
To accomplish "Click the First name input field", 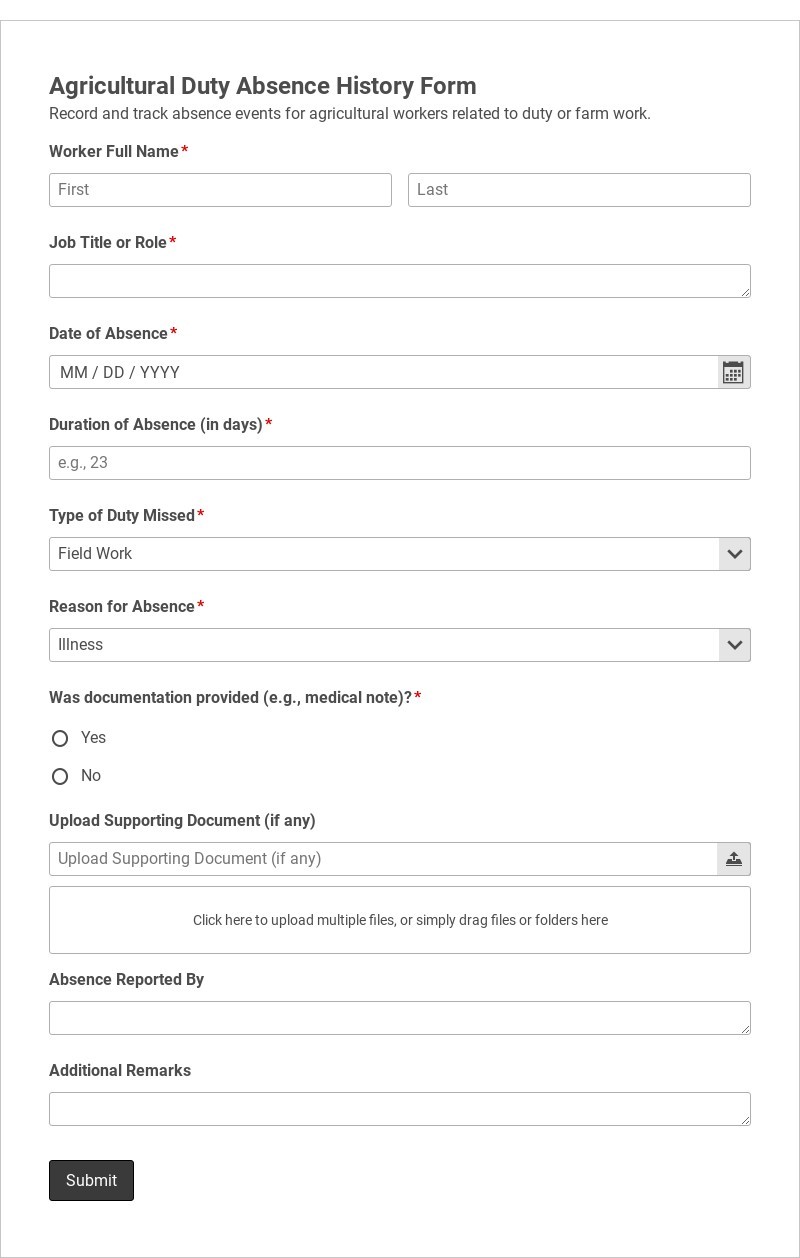I will point(220,190).
